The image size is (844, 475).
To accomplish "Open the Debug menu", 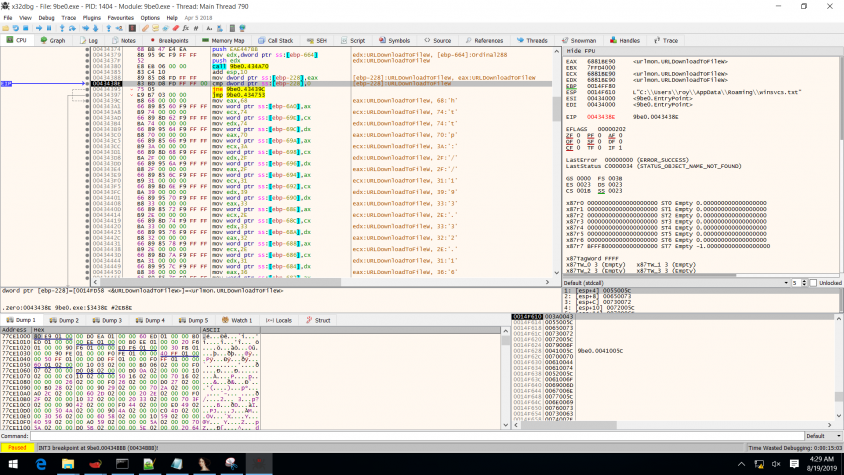I will coord(46,18).
